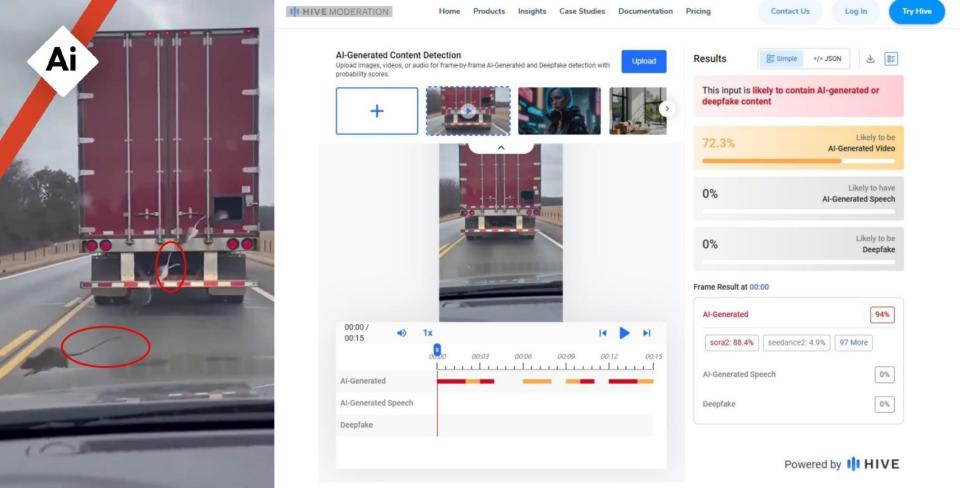Download the results
Viewport: 960px width, 488px height.
[870, 59]
